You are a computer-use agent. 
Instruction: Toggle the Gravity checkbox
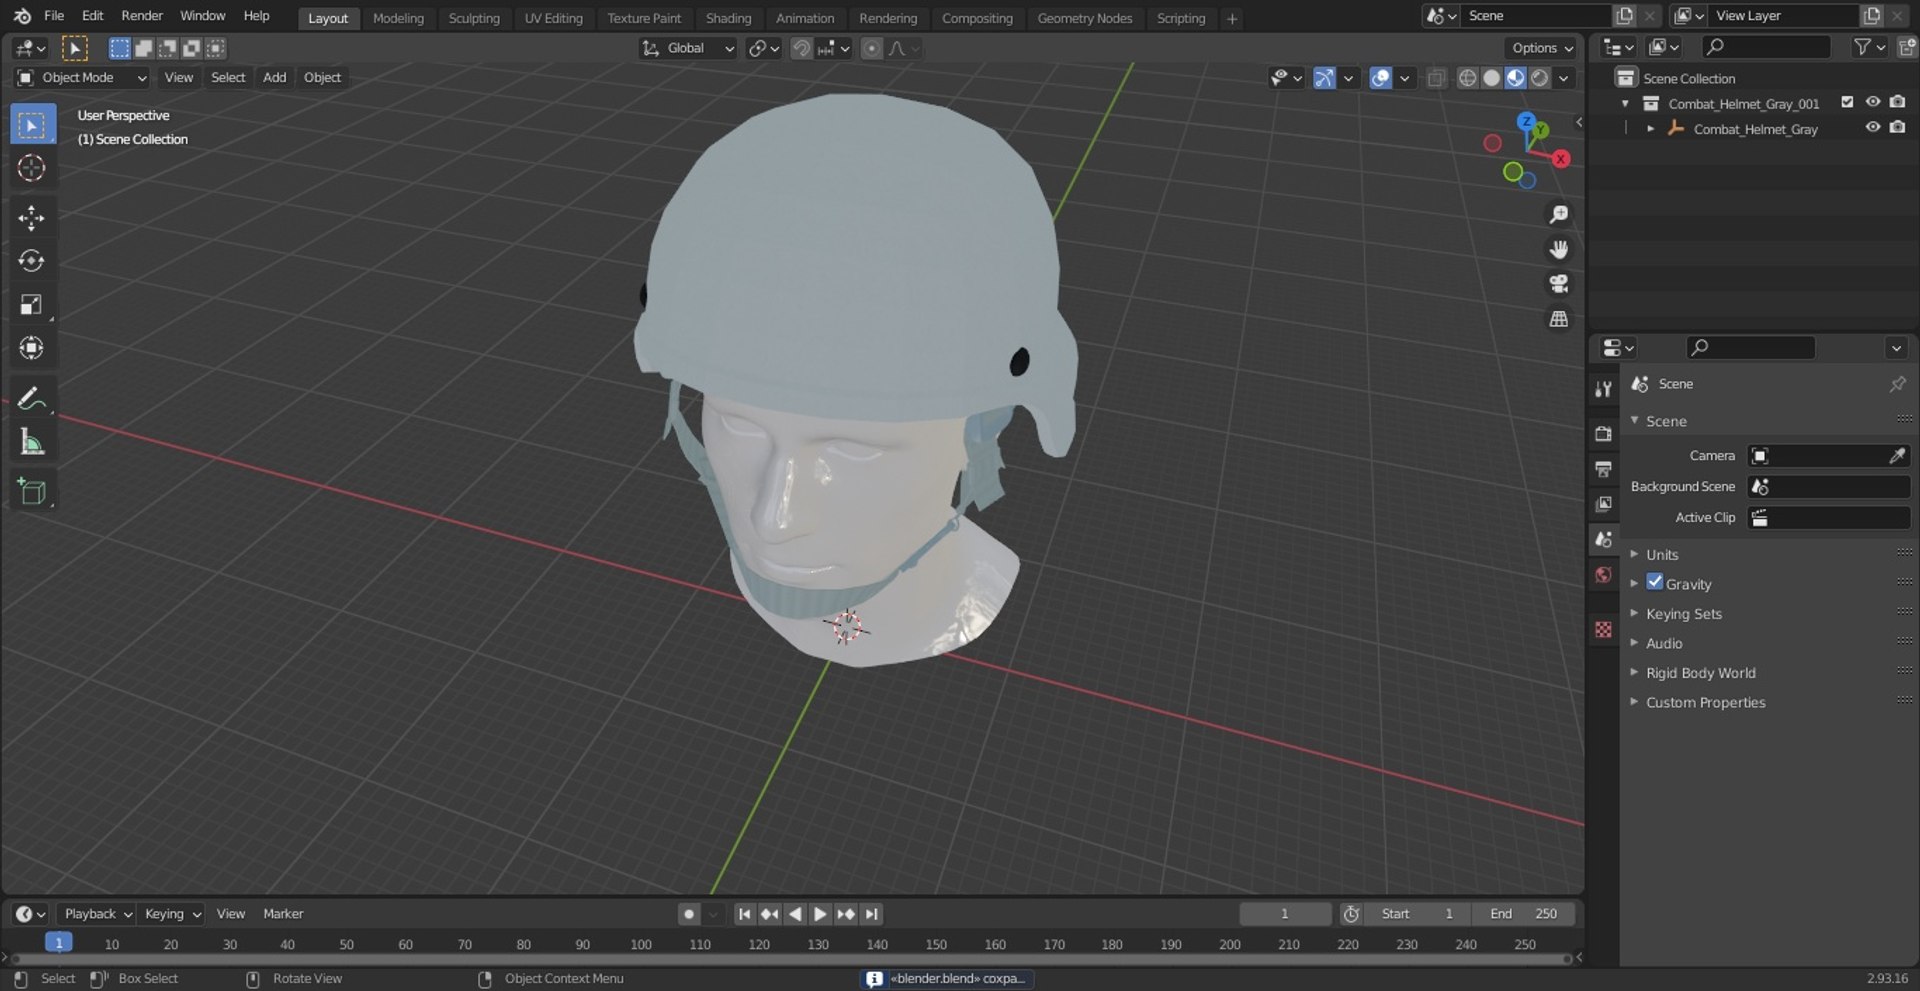pyautogui.click(x=1655, y=582)
